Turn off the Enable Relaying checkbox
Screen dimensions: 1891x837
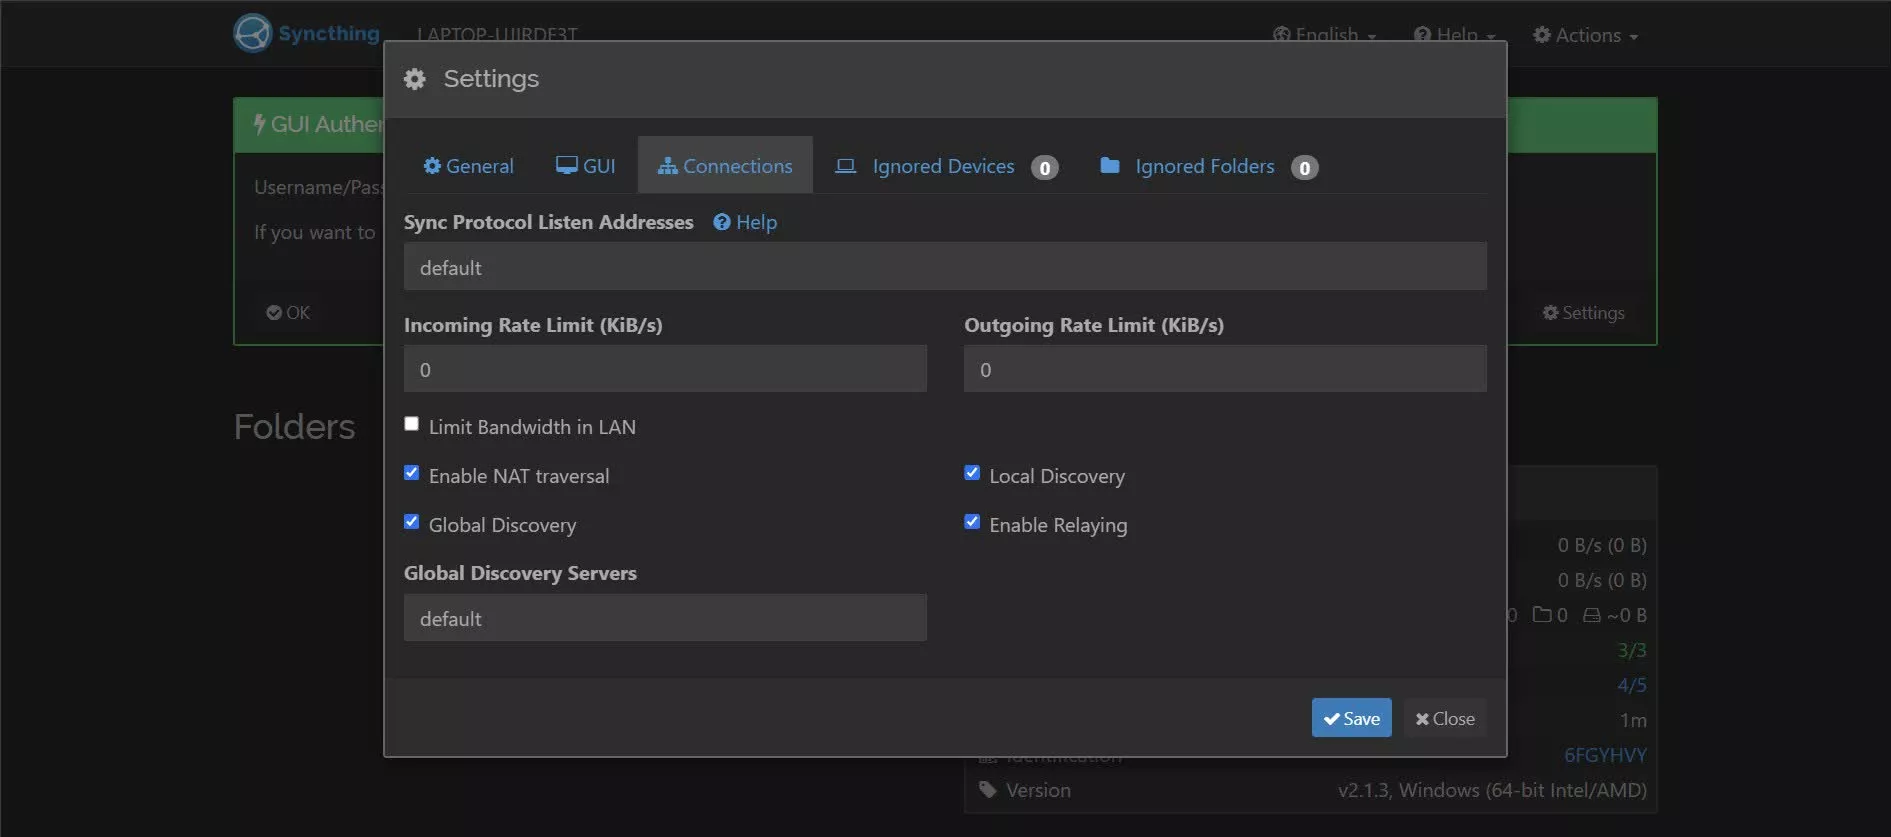pyautogui.click(x=972, y=522)
